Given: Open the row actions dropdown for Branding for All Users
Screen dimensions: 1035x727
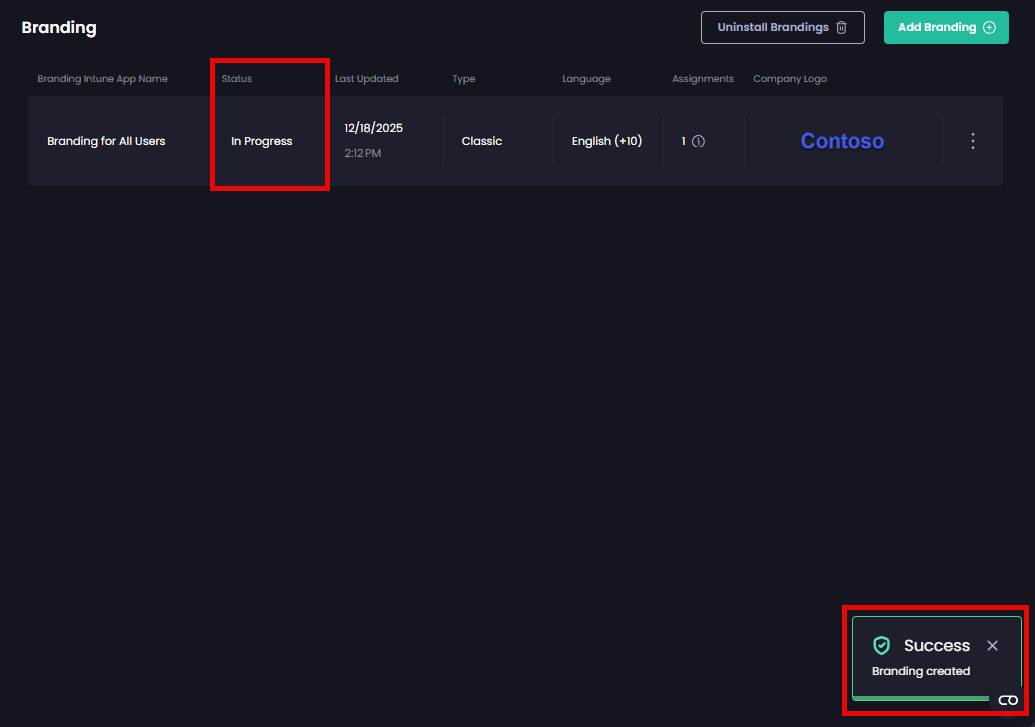Looking at the screenshot, I should [972, 141].
